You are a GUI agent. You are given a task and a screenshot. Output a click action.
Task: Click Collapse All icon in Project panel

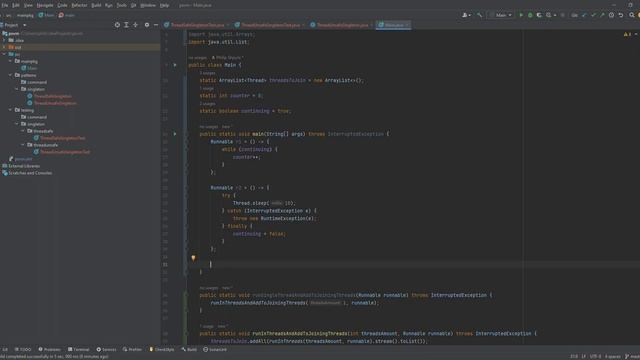[x=136, y=25]
